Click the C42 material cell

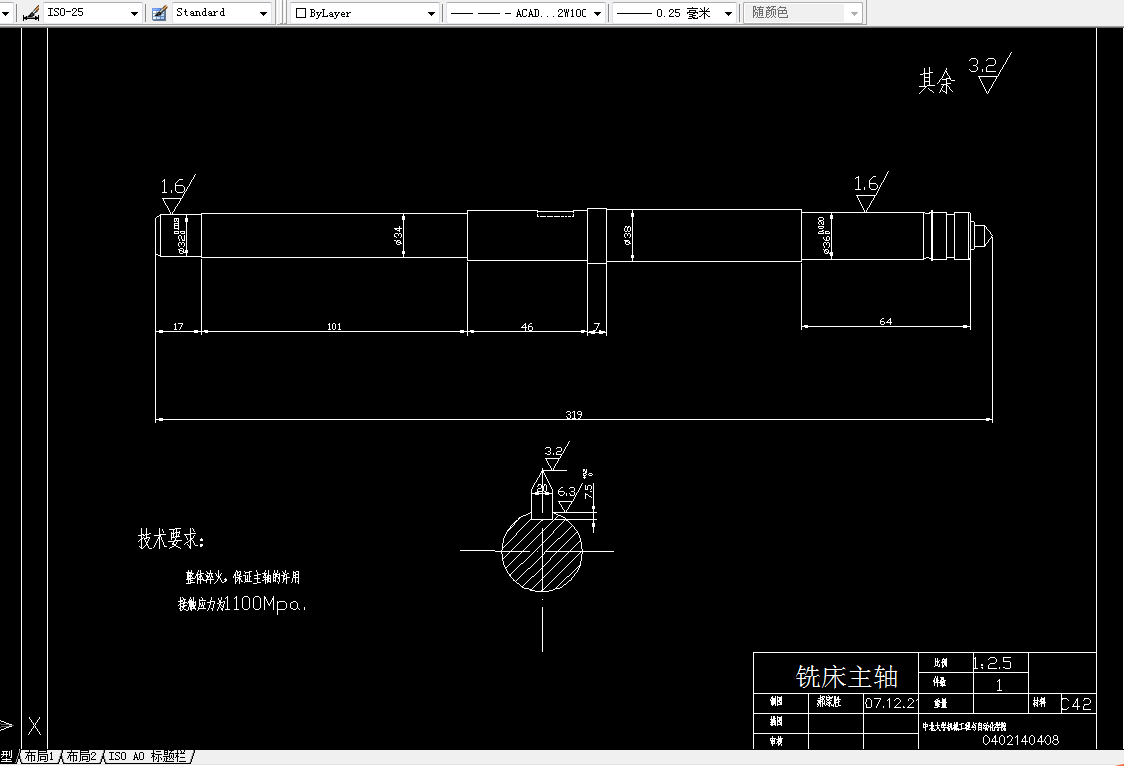(x=1076, y=704)
